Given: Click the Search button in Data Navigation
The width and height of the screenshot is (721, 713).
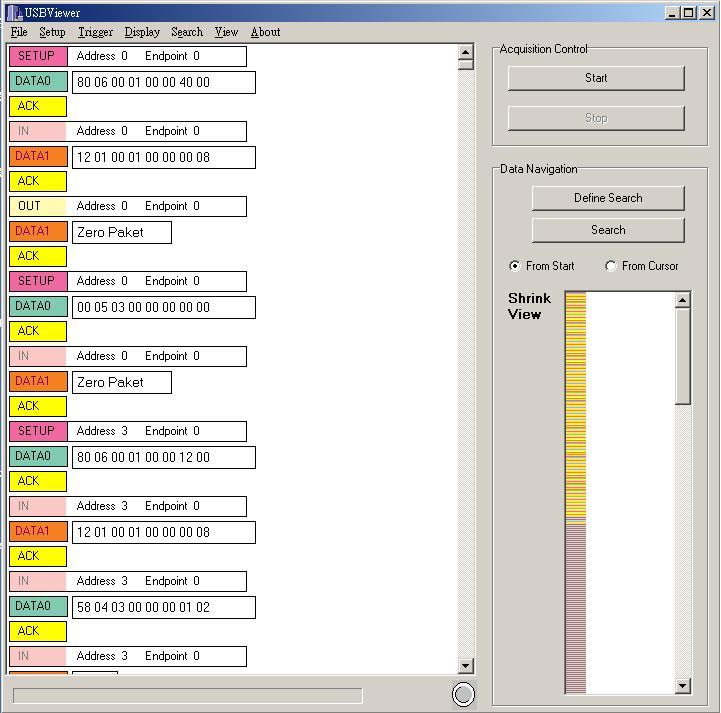Looking at the screenshot, I should pos(608,230).
